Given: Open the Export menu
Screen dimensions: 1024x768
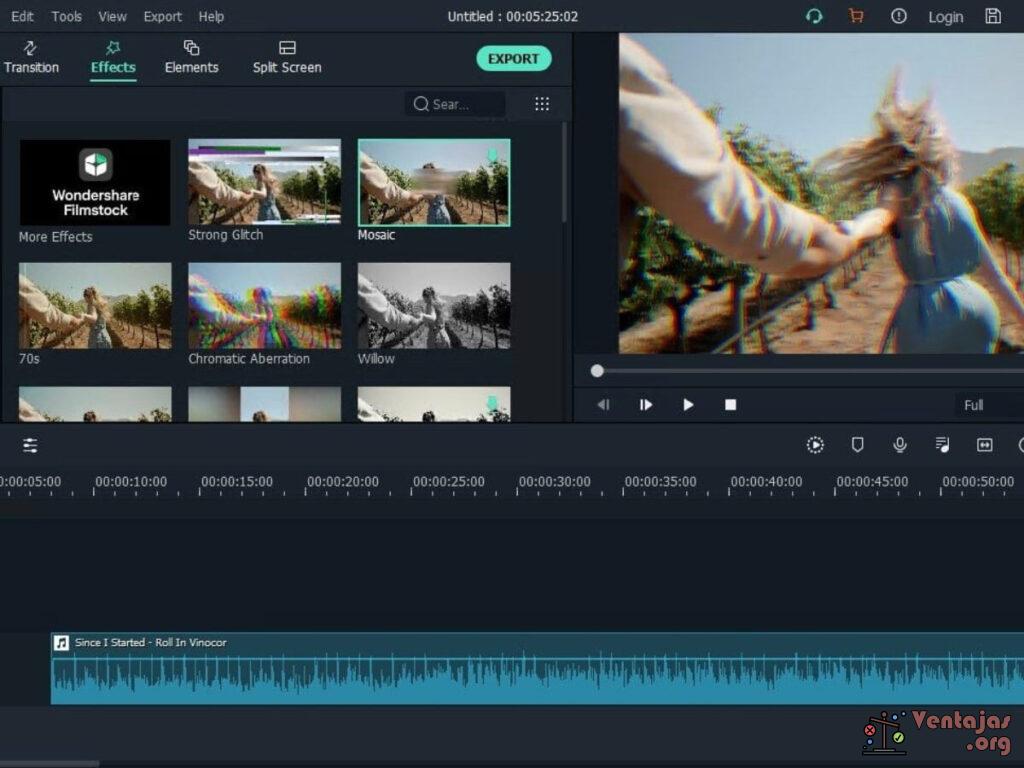Looking at the screenshot, I should (162, 16).
